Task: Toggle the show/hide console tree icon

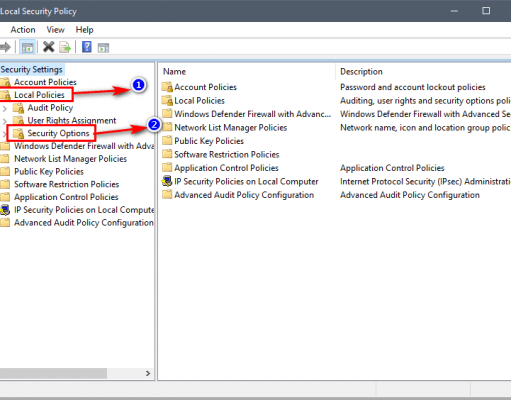Action: click(27, 47)
